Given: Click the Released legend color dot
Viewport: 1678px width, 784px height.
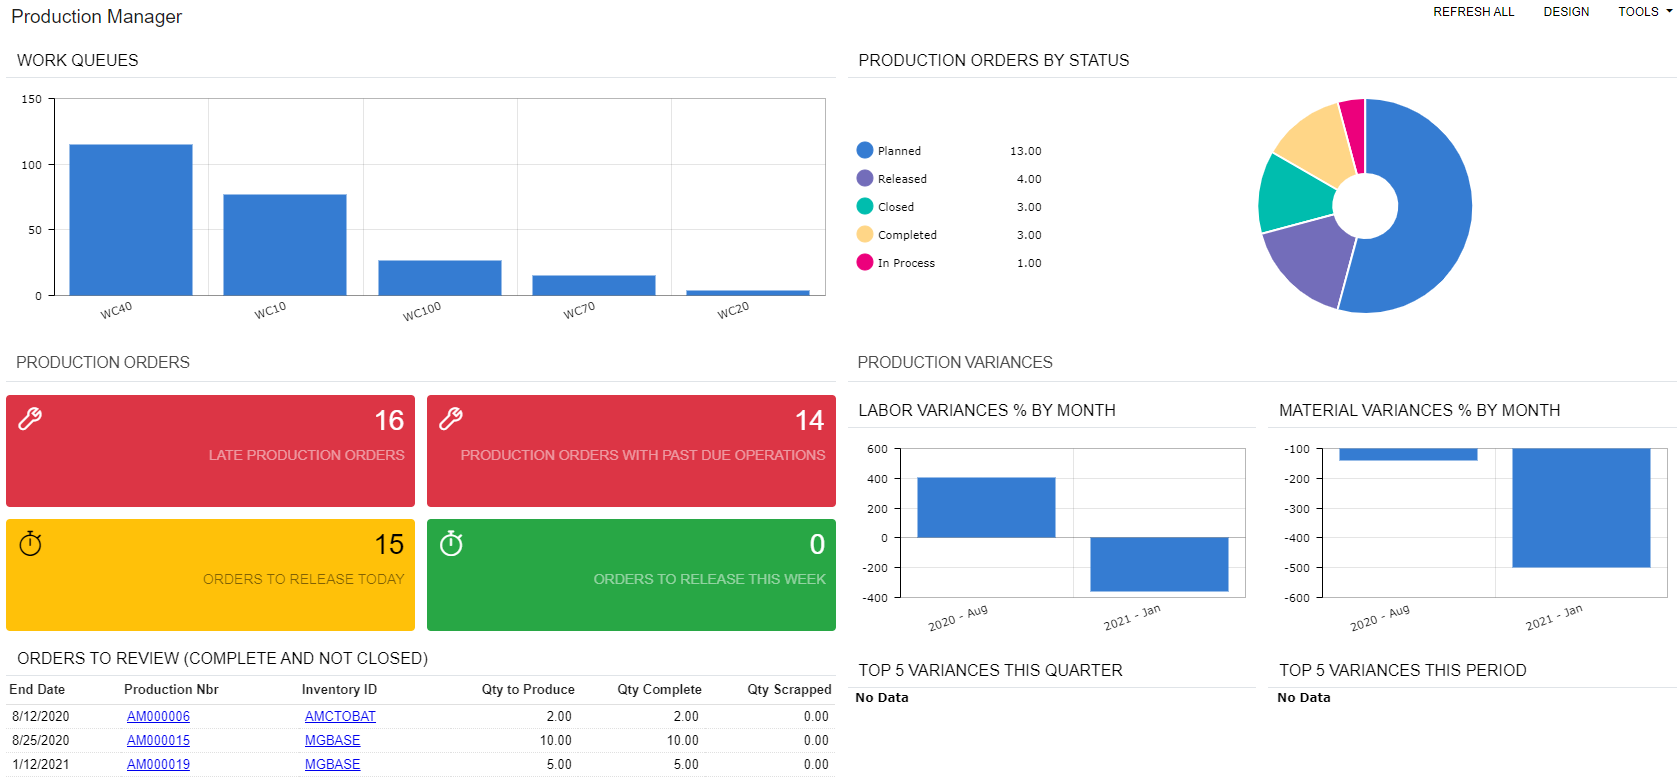Looking at the screenshot, I should [865, 178].
